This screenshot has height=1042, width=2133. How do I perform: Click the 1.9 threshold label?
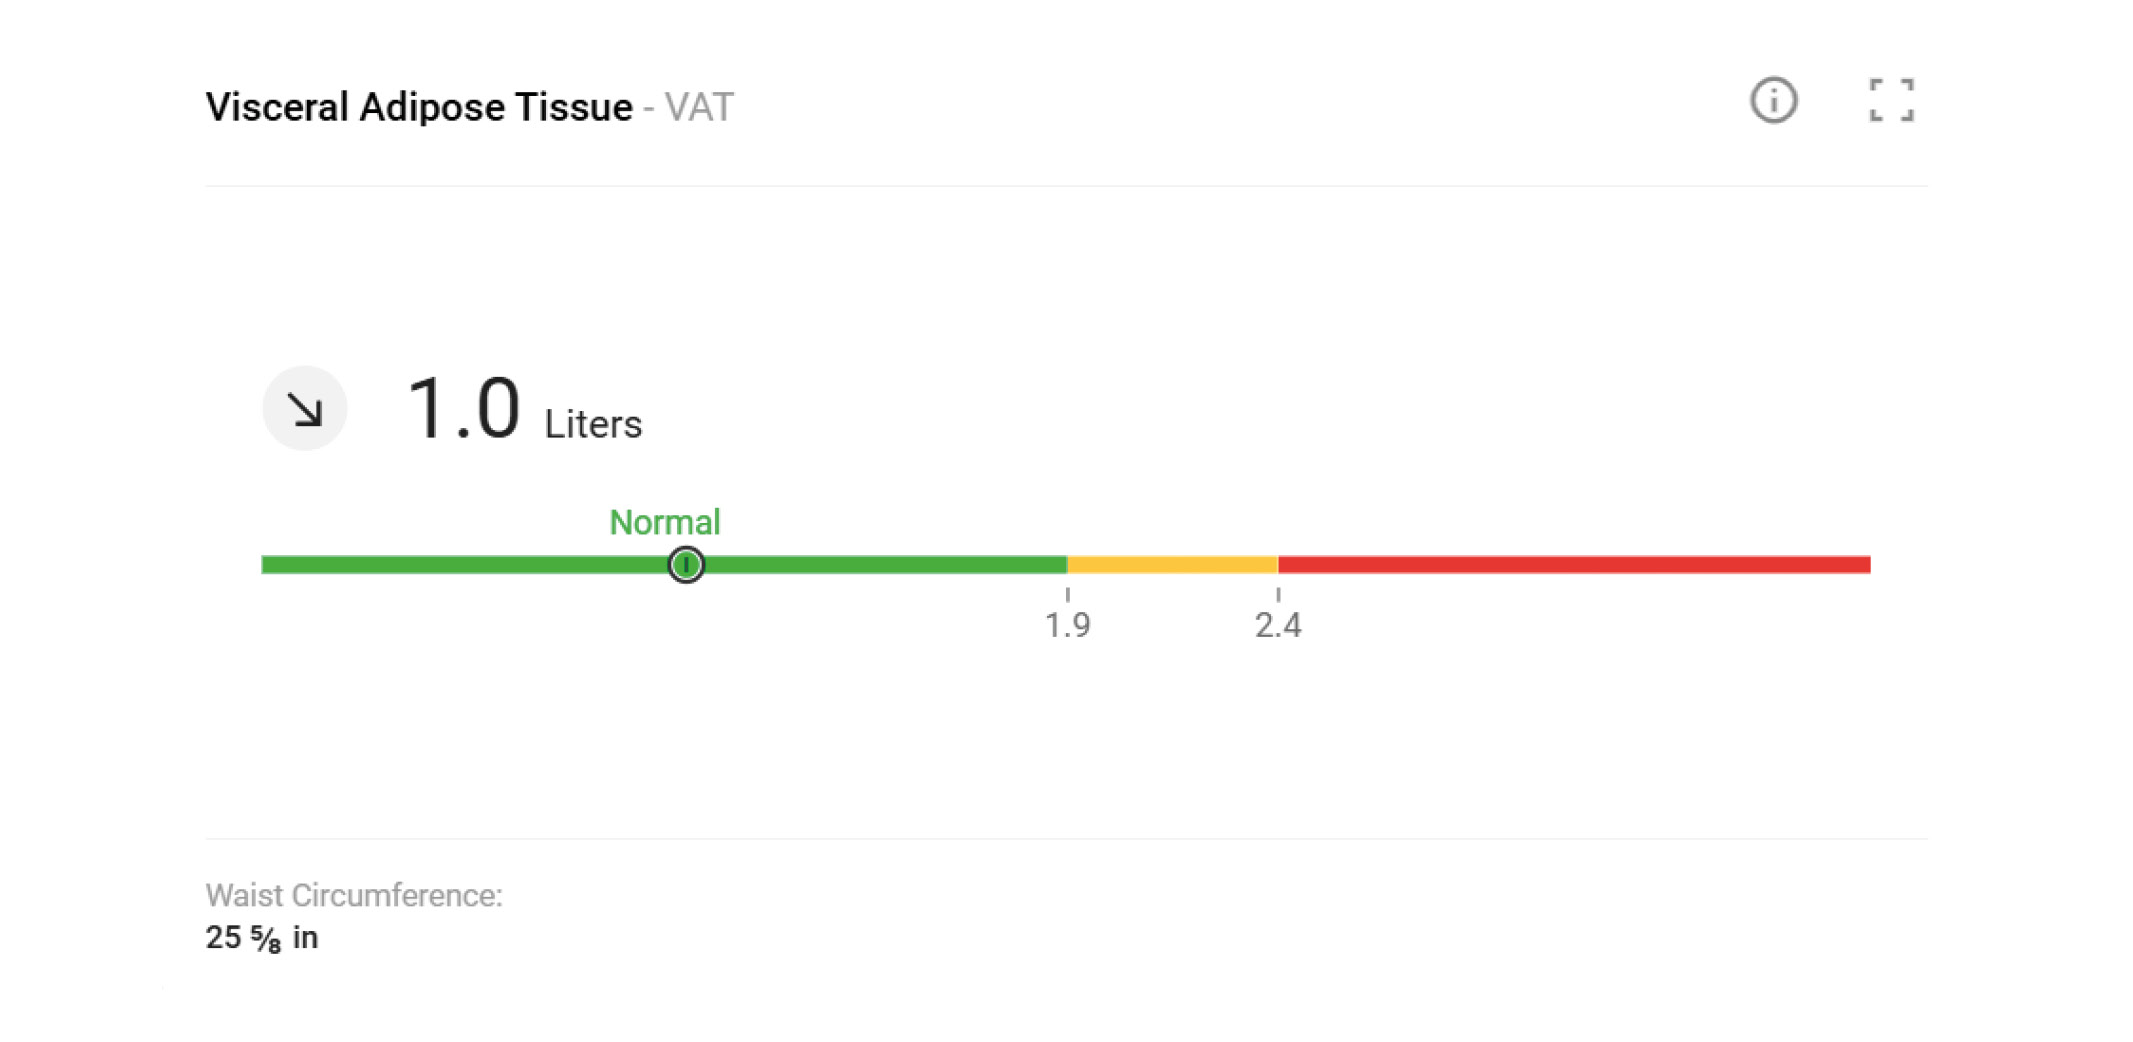(x=1067, y=626)
